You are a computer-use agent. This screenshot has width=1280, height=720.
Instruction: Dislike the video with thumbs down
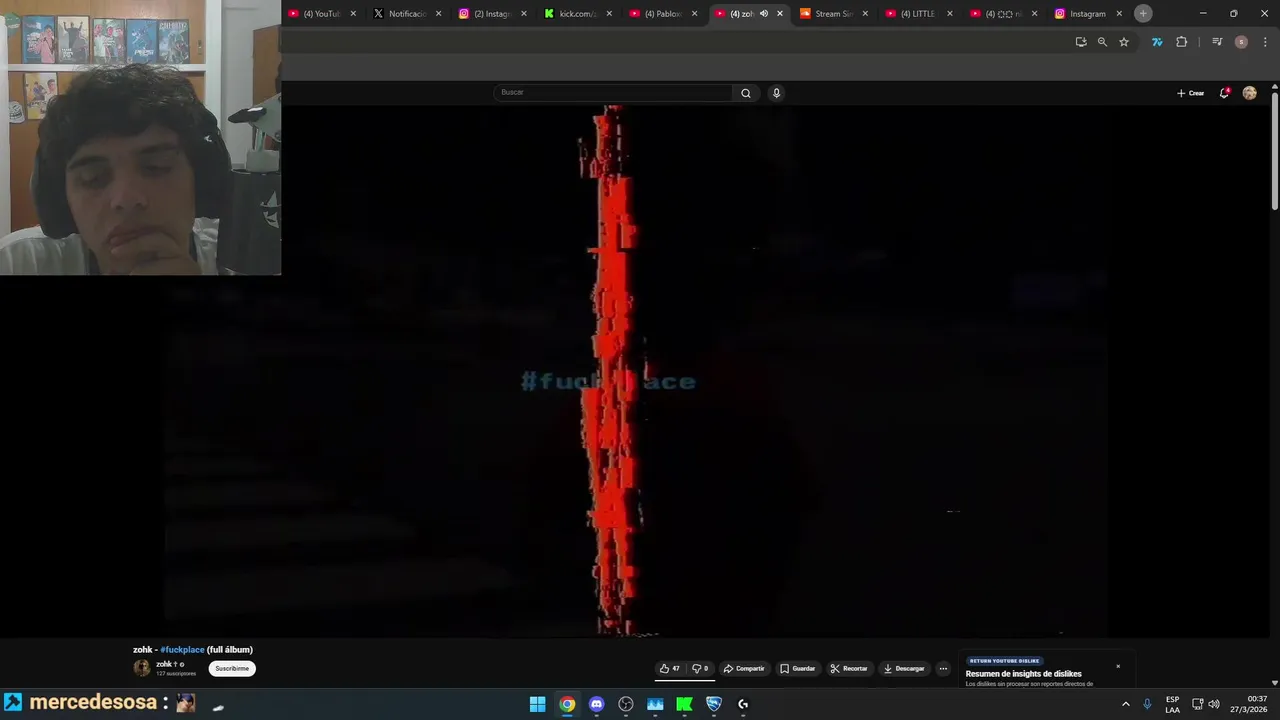pyautogui.click(x=700, y=668)
